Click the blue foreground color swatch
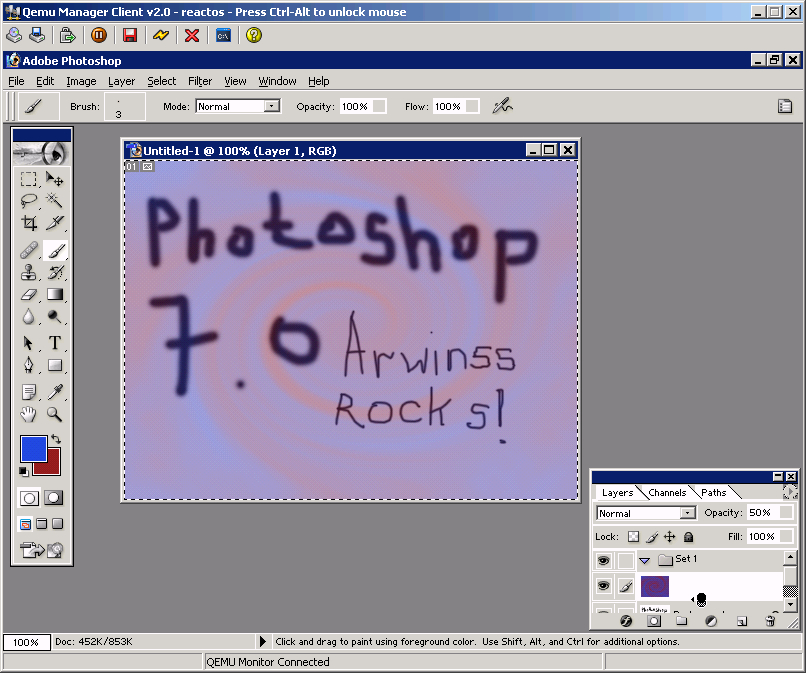 tap(33, 450)
